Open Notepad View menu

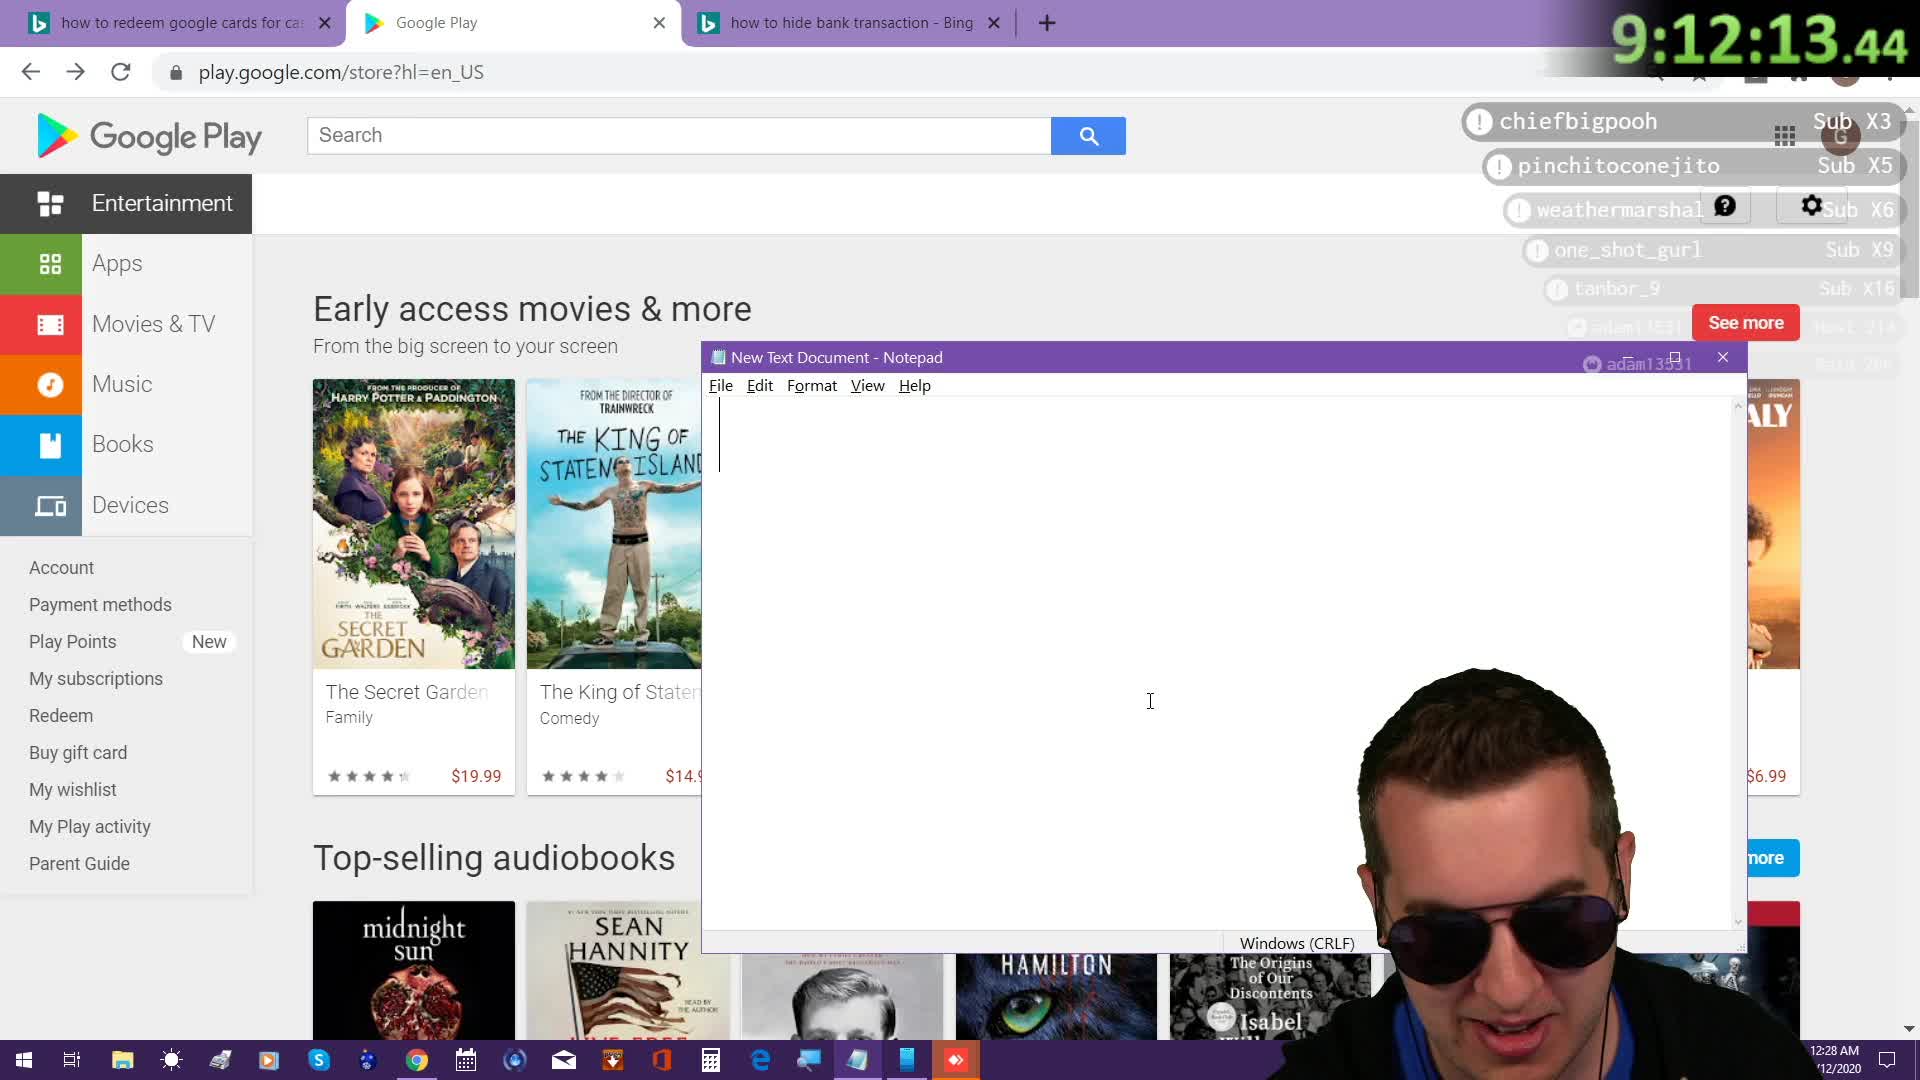867,386
